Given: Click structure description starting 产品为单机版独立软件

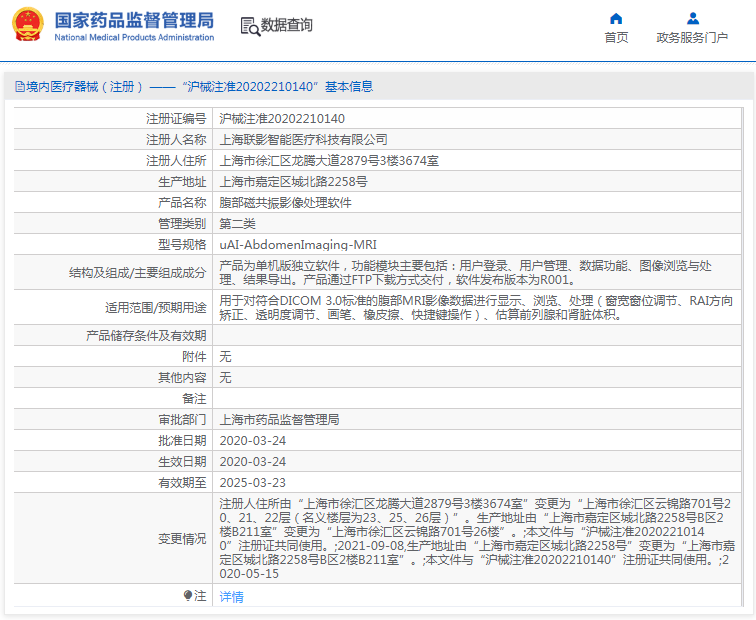Looking at the screenshot, I should 465,272.
